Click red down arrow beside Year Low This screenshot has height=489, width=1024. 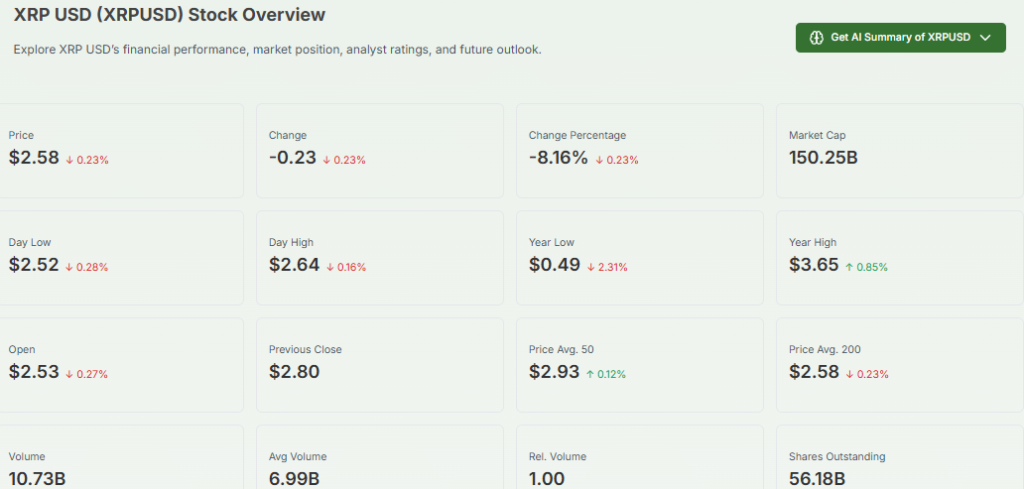coord(590,267)
